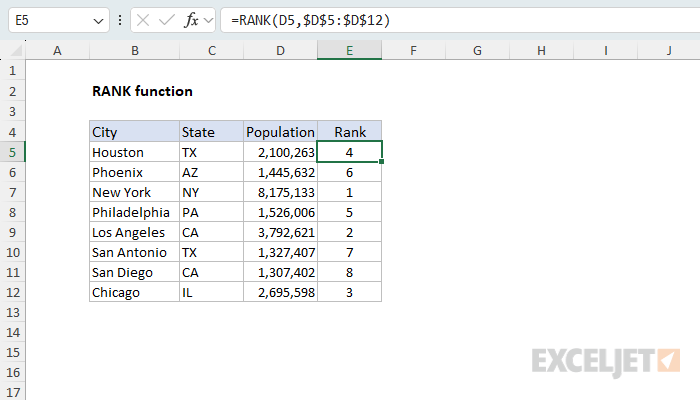Viewport: 700px width, 400px height.
Task: Select row 5 header
Action: (12, 152)
